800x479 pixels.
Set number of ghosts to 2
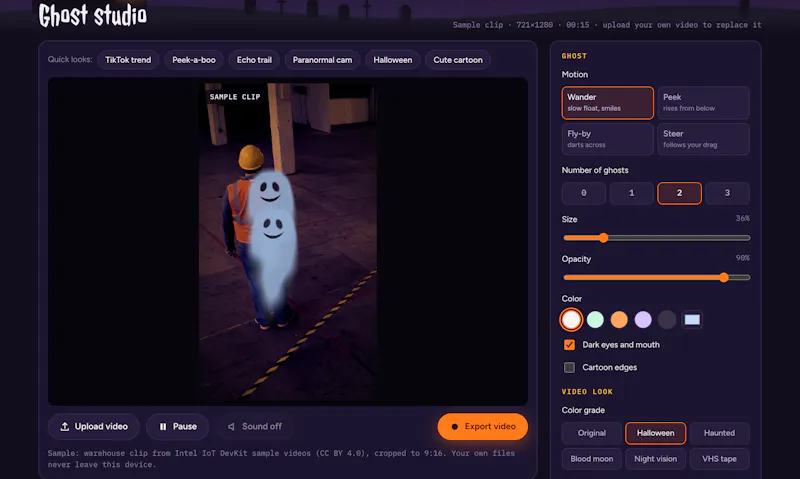pyautogui.click(x=680, y=193)
